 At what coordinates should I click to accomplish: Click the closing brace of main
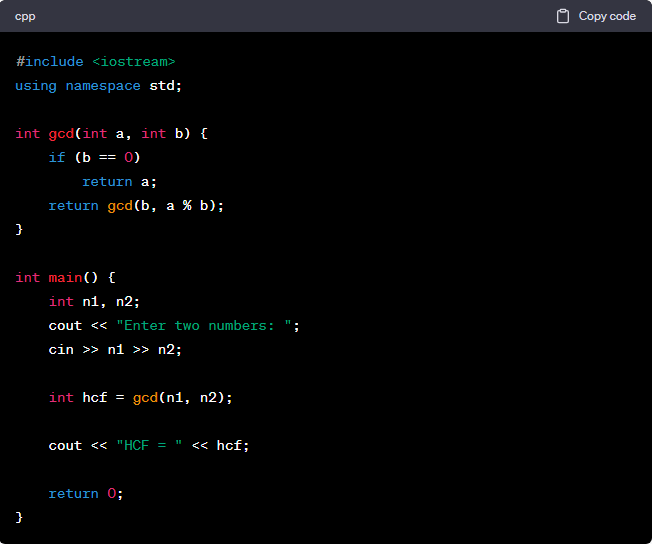click(19, 518)
